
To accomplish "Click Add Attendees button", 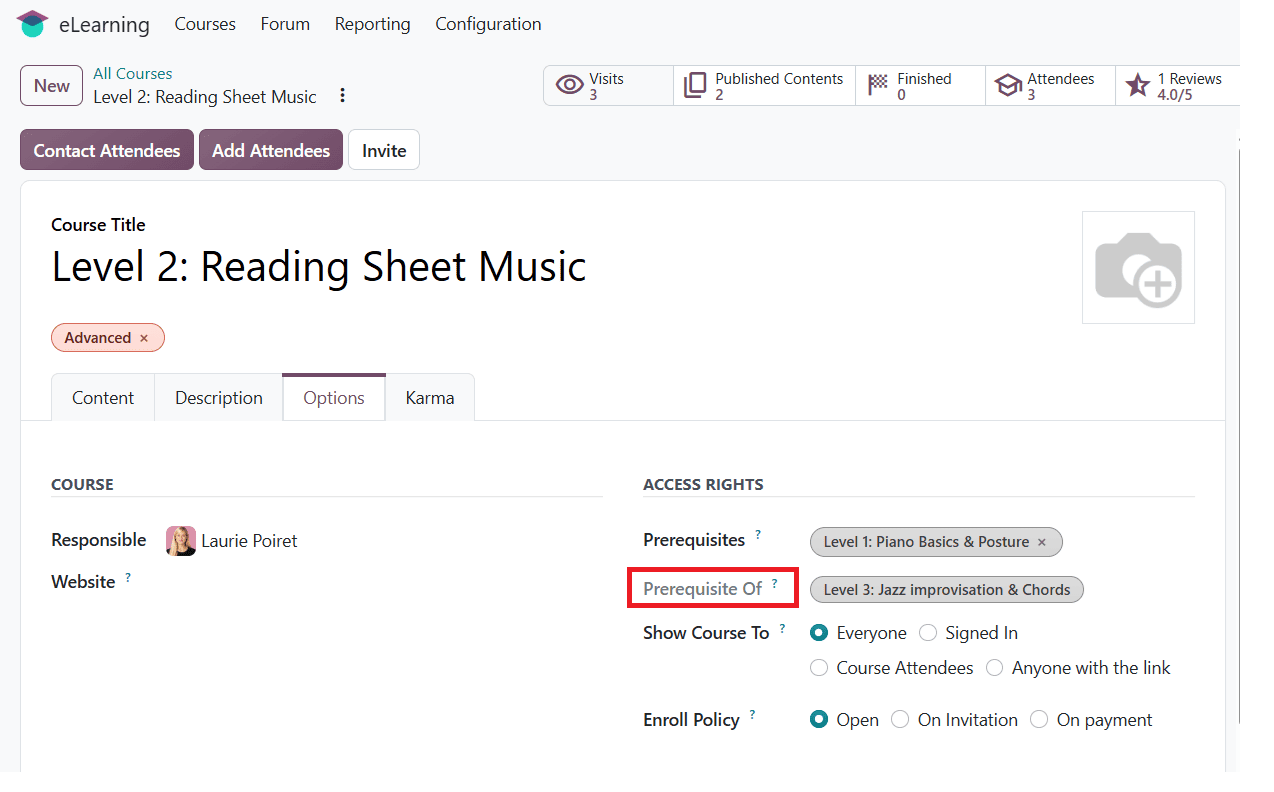I will coord(271,150).
